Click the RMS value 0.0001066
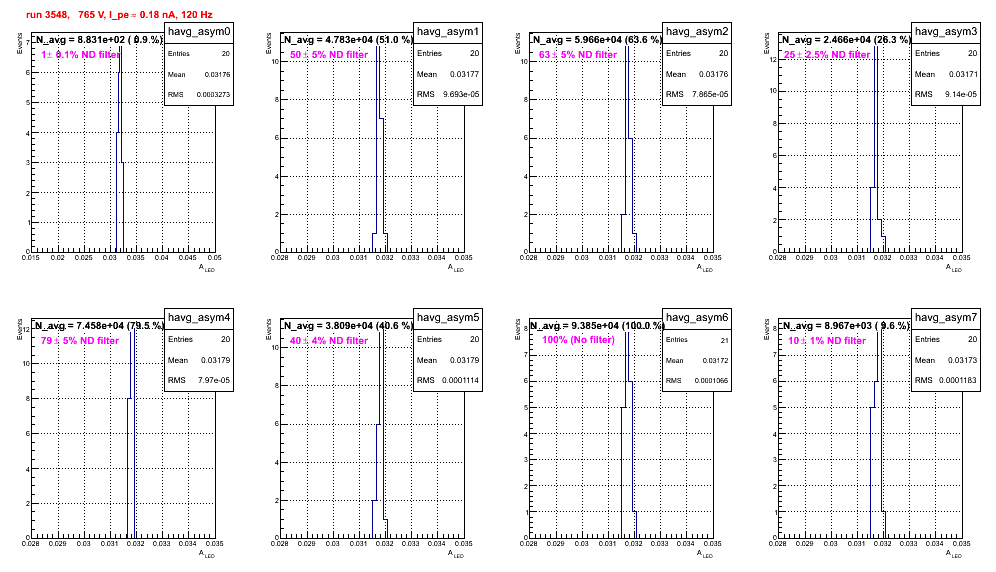Image resolution: width=996 pixels, height=572 pixels. [711, 381]
